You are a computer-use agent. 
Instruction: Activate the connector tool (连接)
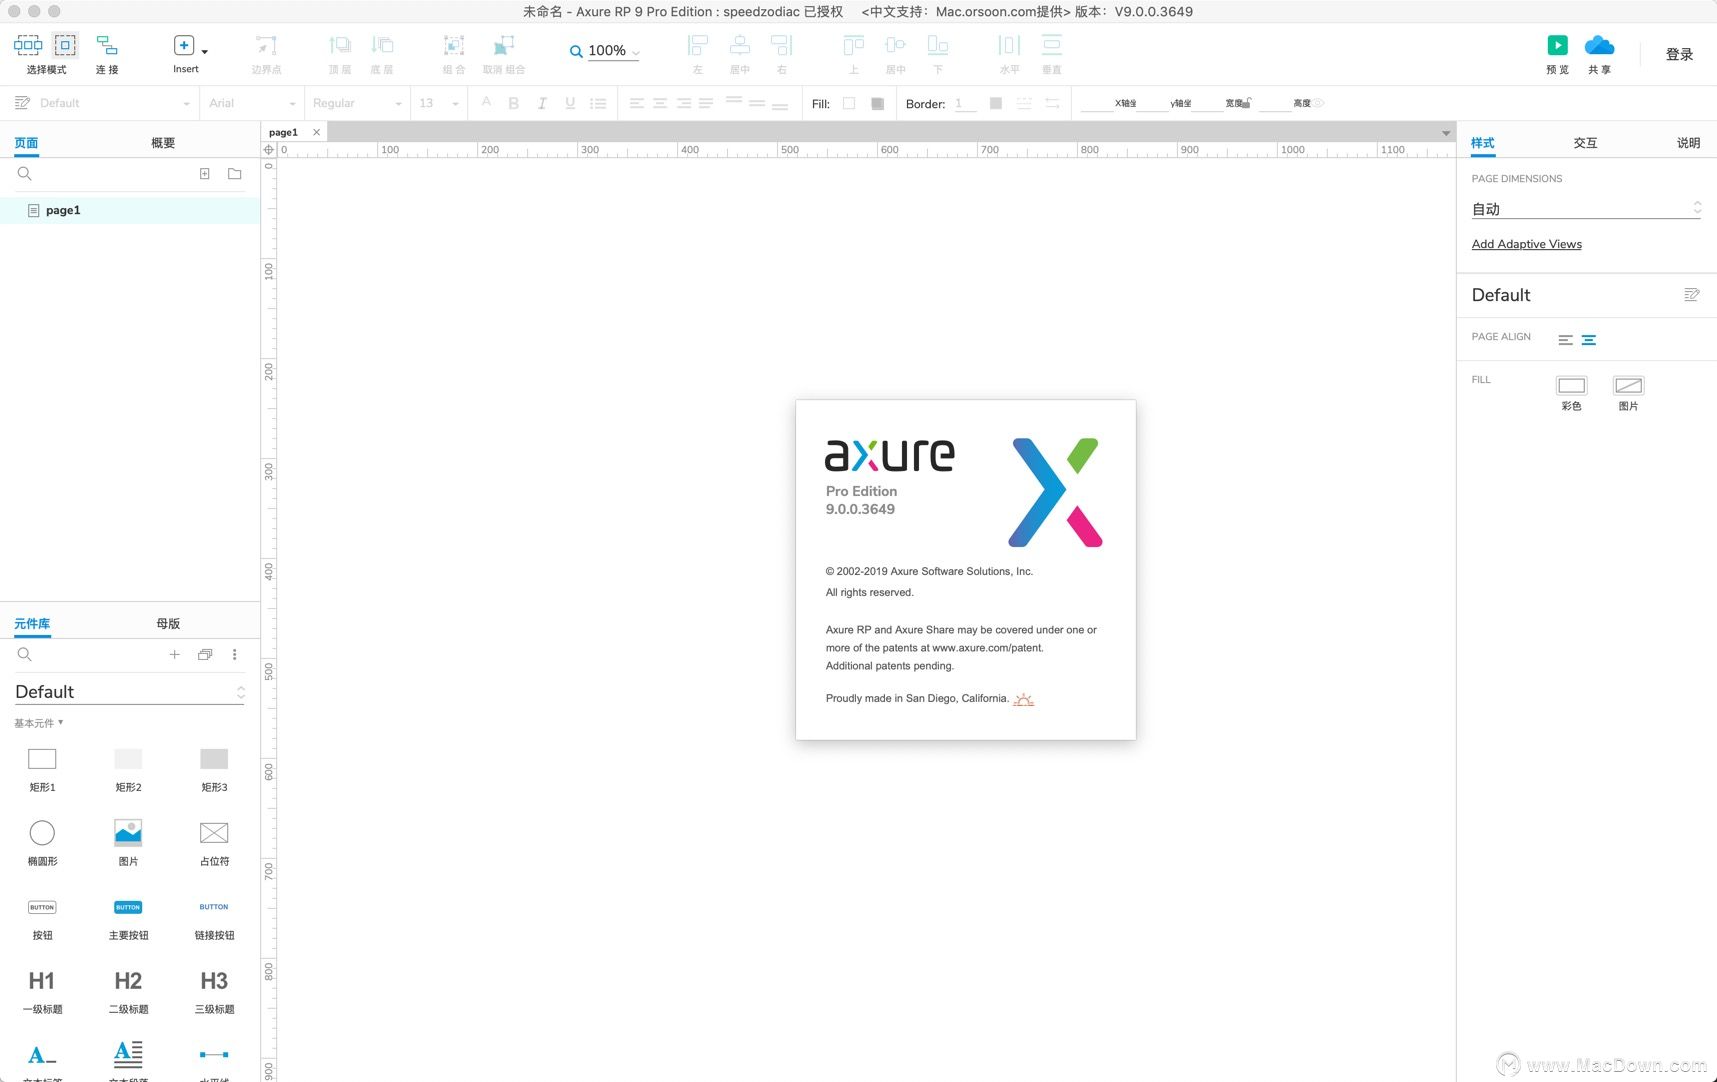click(x=107, y=45)
